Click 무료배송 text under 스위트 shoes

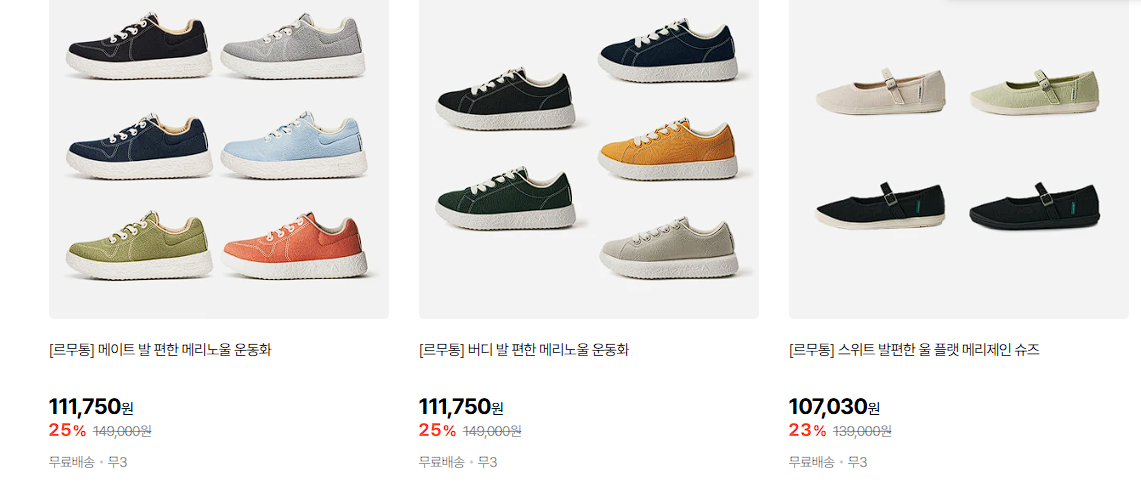pyautogui.click(x=811, y=462)
